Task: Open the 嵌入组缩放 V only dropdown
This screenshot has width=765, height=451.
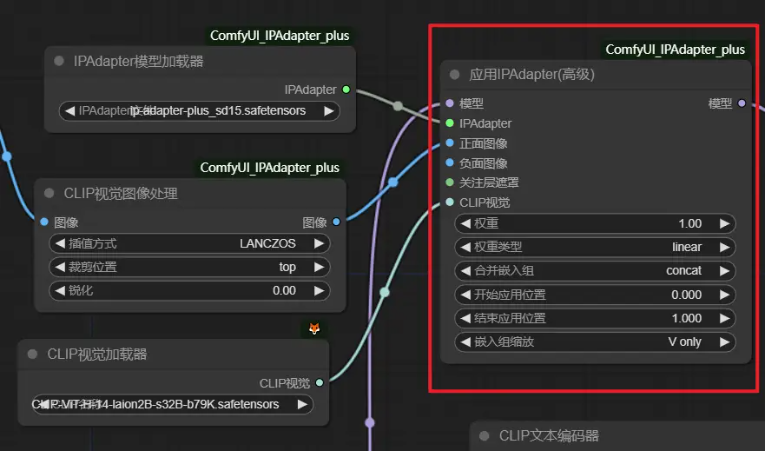Action: point(595,342)
